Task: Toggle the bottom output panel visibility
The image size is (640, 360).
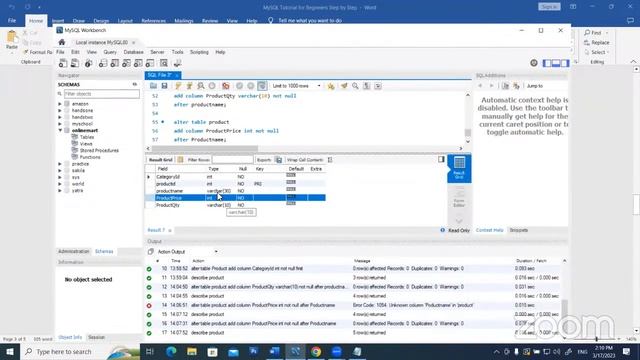Action: 556,63
